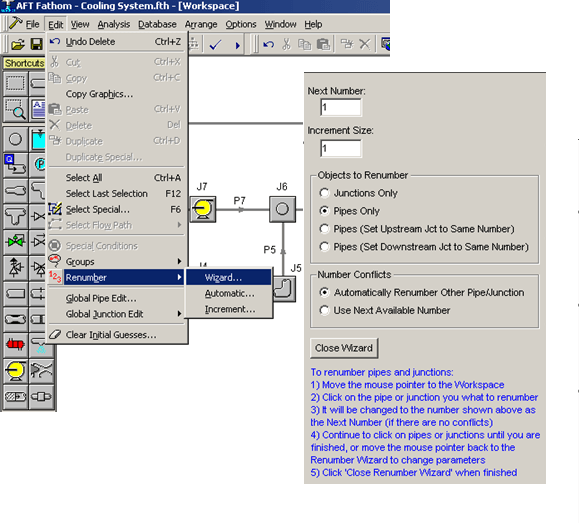Choose Clear Initial Guesses... menu entry
This screenshot has width=581, height=523.
[x=116, y=335]
